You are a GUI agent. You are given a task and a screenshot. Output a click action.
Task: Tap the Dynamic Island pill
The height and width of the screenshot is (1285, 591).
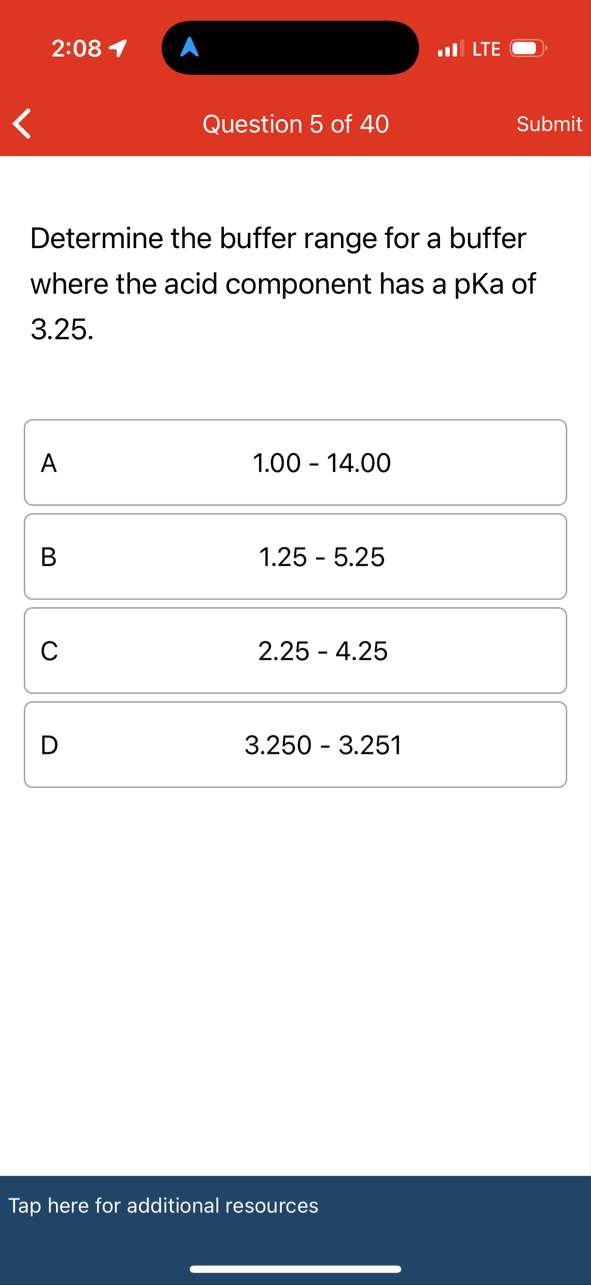click(x=290, y=47)
